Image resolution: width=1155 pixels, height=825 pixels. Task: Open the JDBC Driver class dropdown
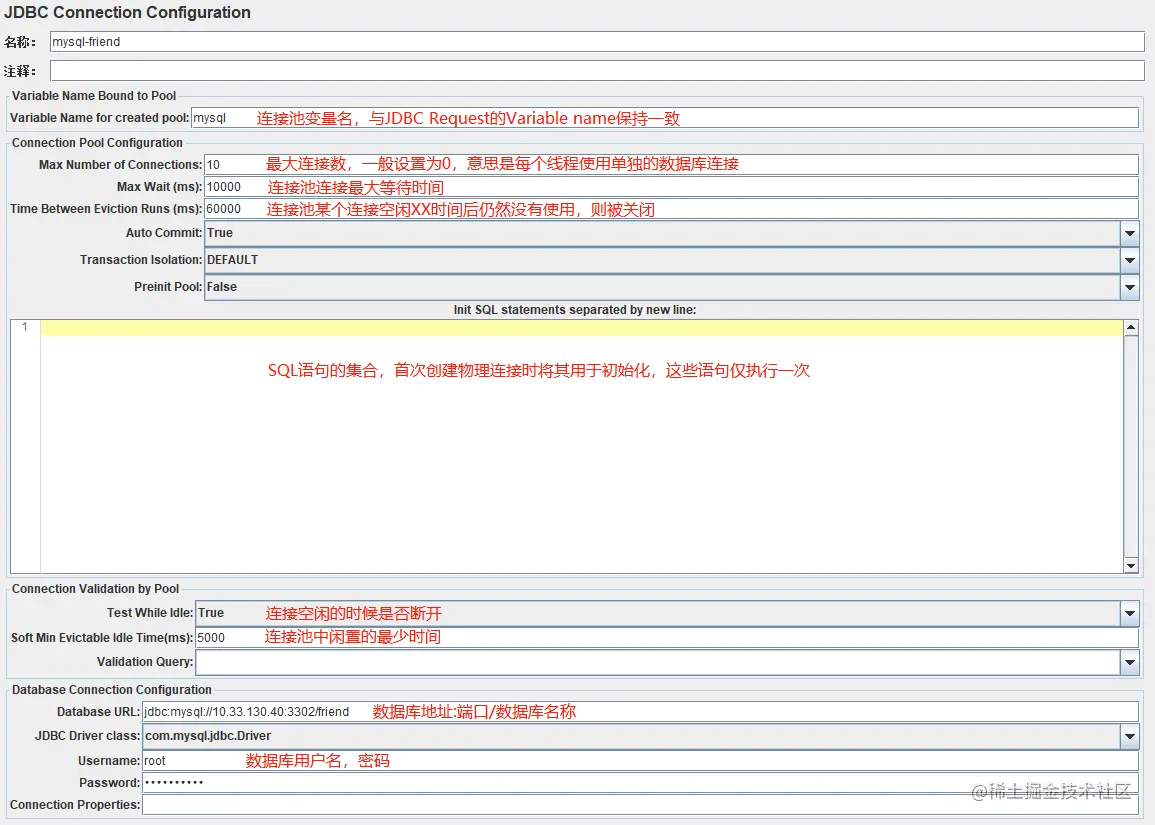(1130, 735)
